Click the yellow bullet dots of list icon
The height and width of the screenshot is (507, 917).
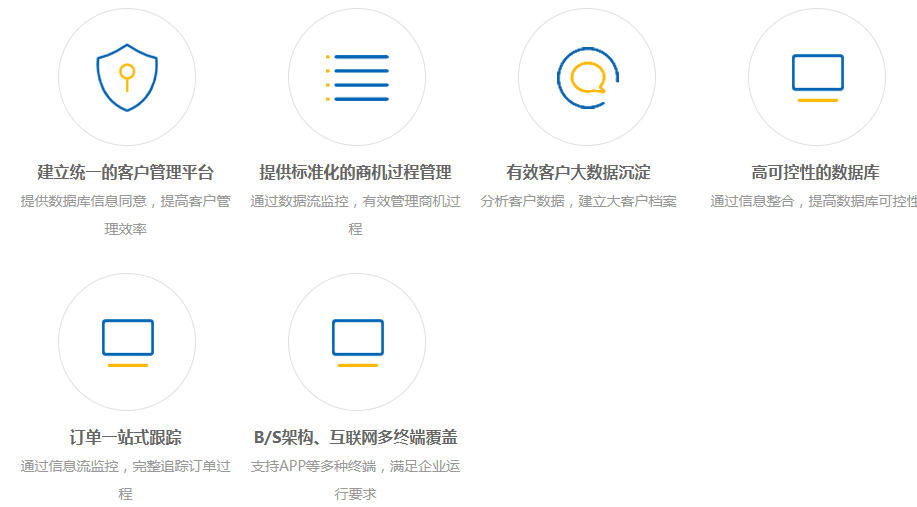coord(327,78)
